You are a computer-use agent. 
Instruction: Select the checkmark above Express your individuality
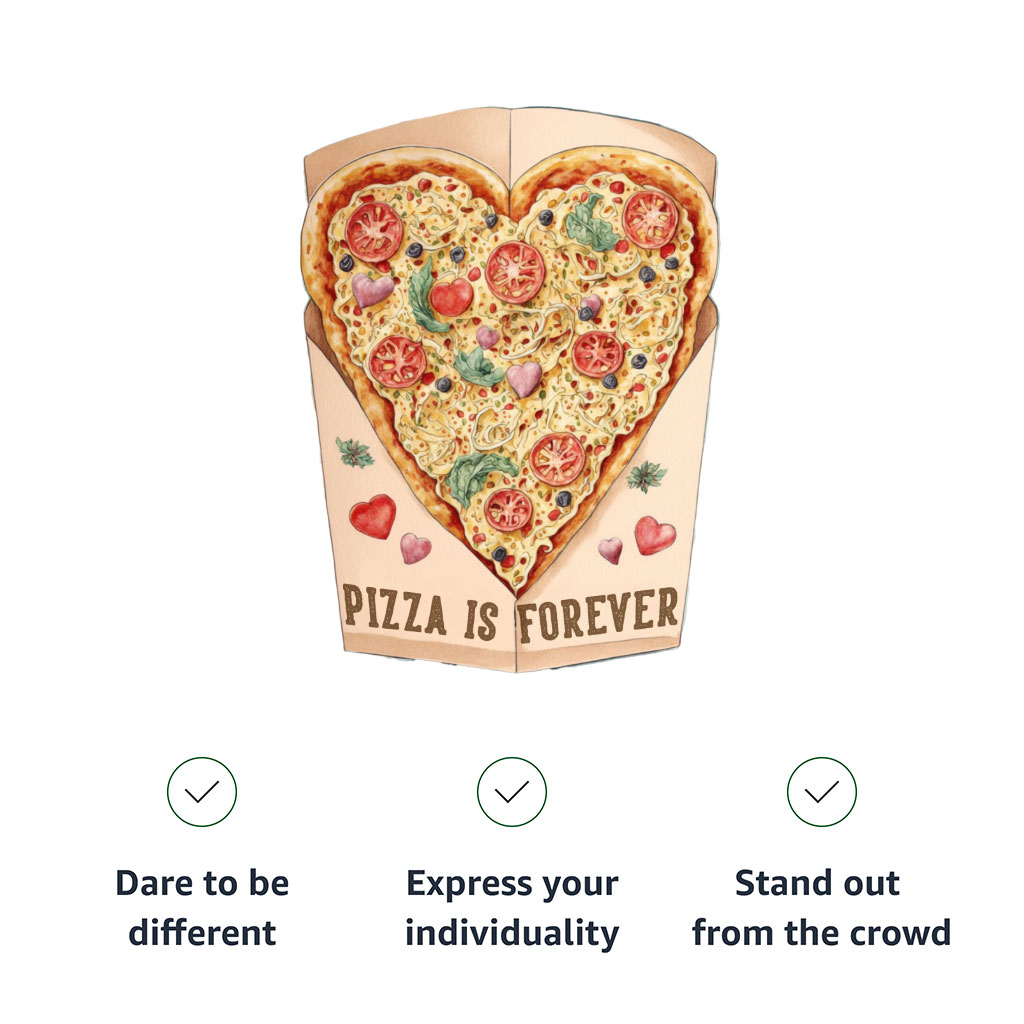[x=511, y=792]
